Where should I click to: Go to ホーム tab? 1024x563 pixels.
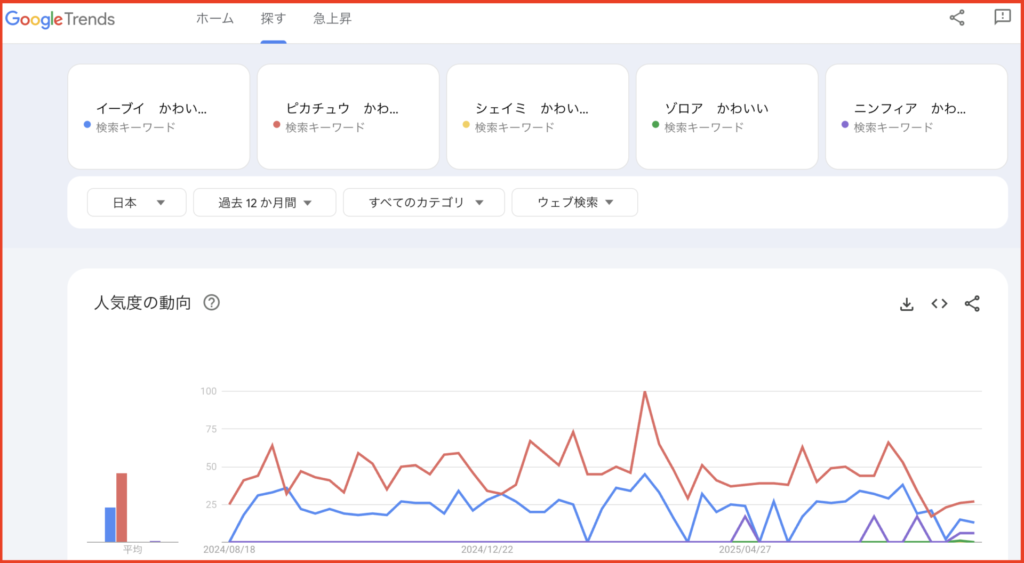(215, 19)
